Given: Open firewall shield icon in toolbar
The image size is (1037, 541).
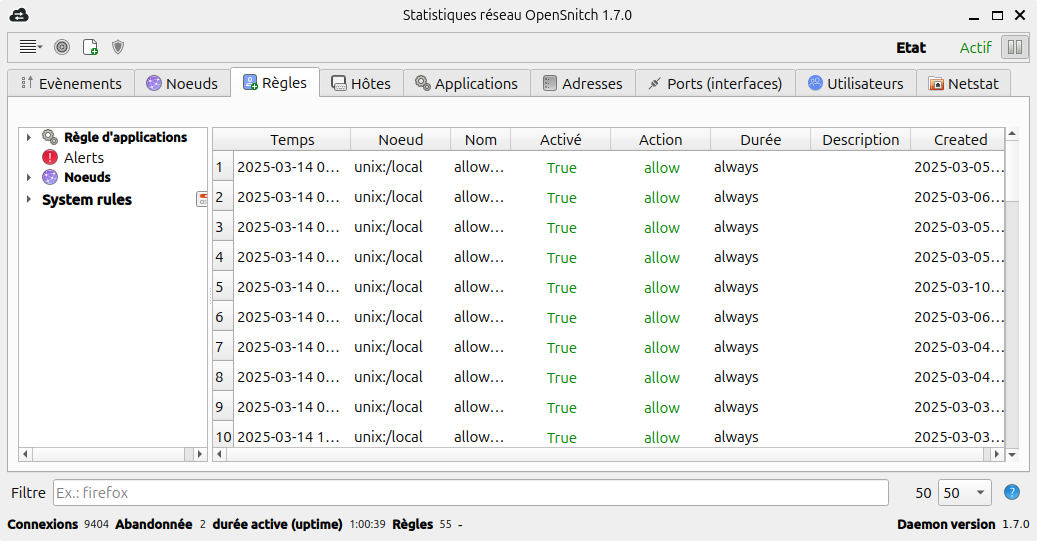Looking at the screenshot, I should [118, 47].
